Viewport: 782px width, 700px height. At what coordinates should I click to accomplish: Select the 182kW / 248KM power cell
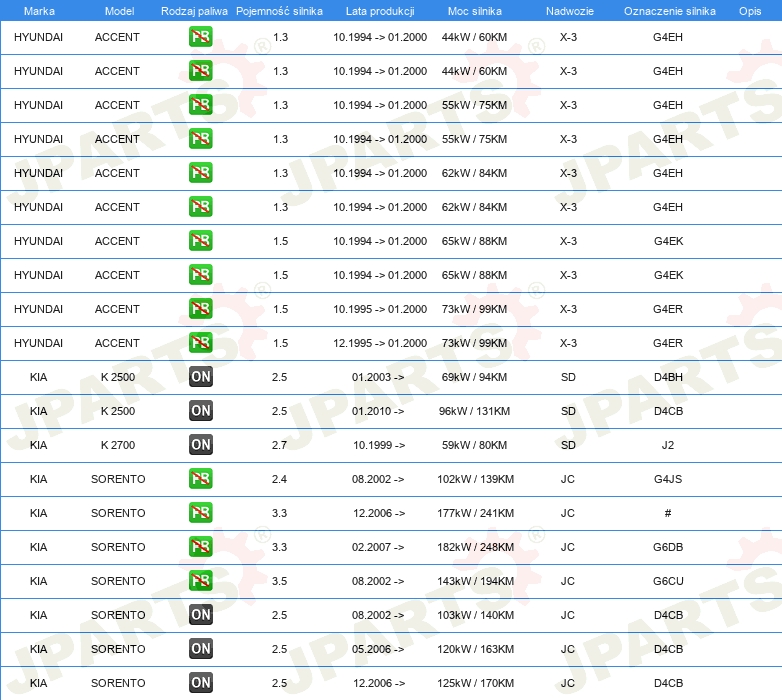click(475, 547)
